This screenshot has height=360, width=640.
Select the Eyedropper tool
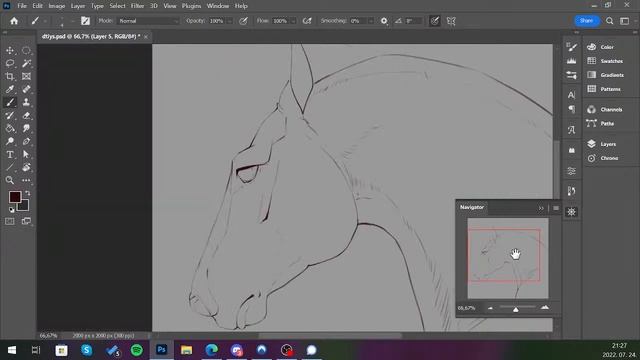point(10,89)
